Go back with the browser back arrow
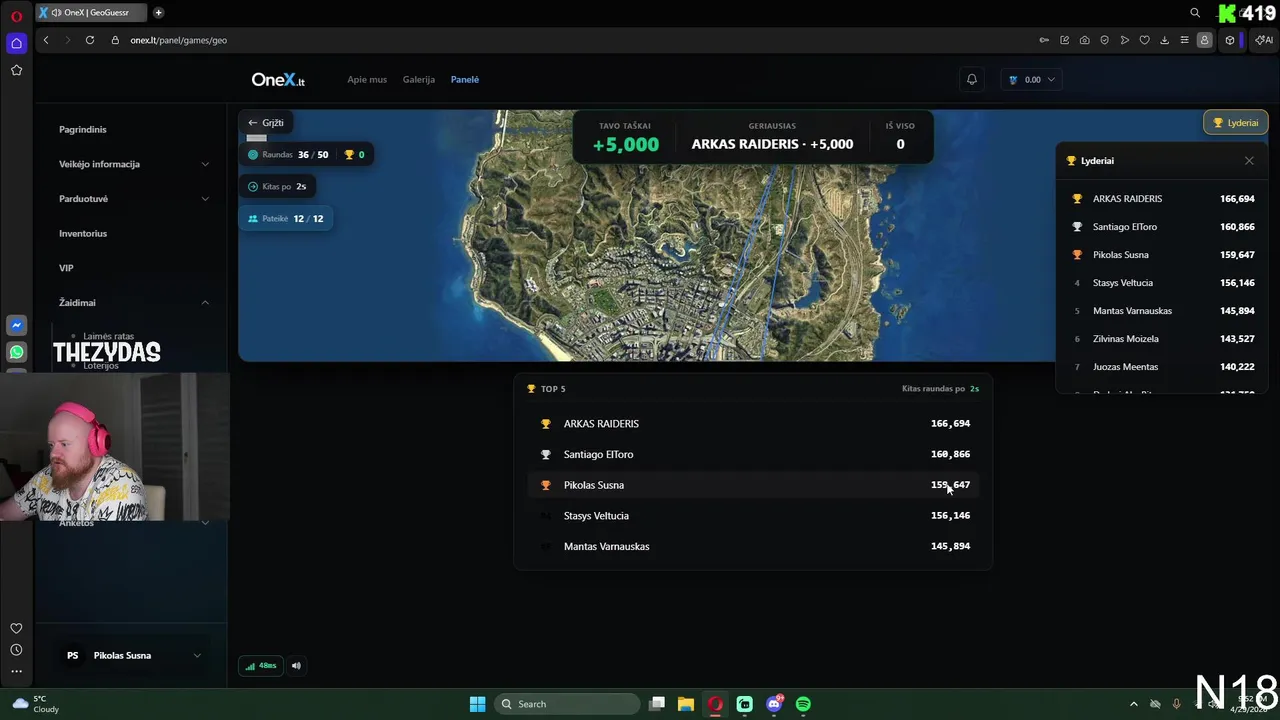Image resolution: width=1280 pixels, height=720 pixels. (x=46, y=40)
